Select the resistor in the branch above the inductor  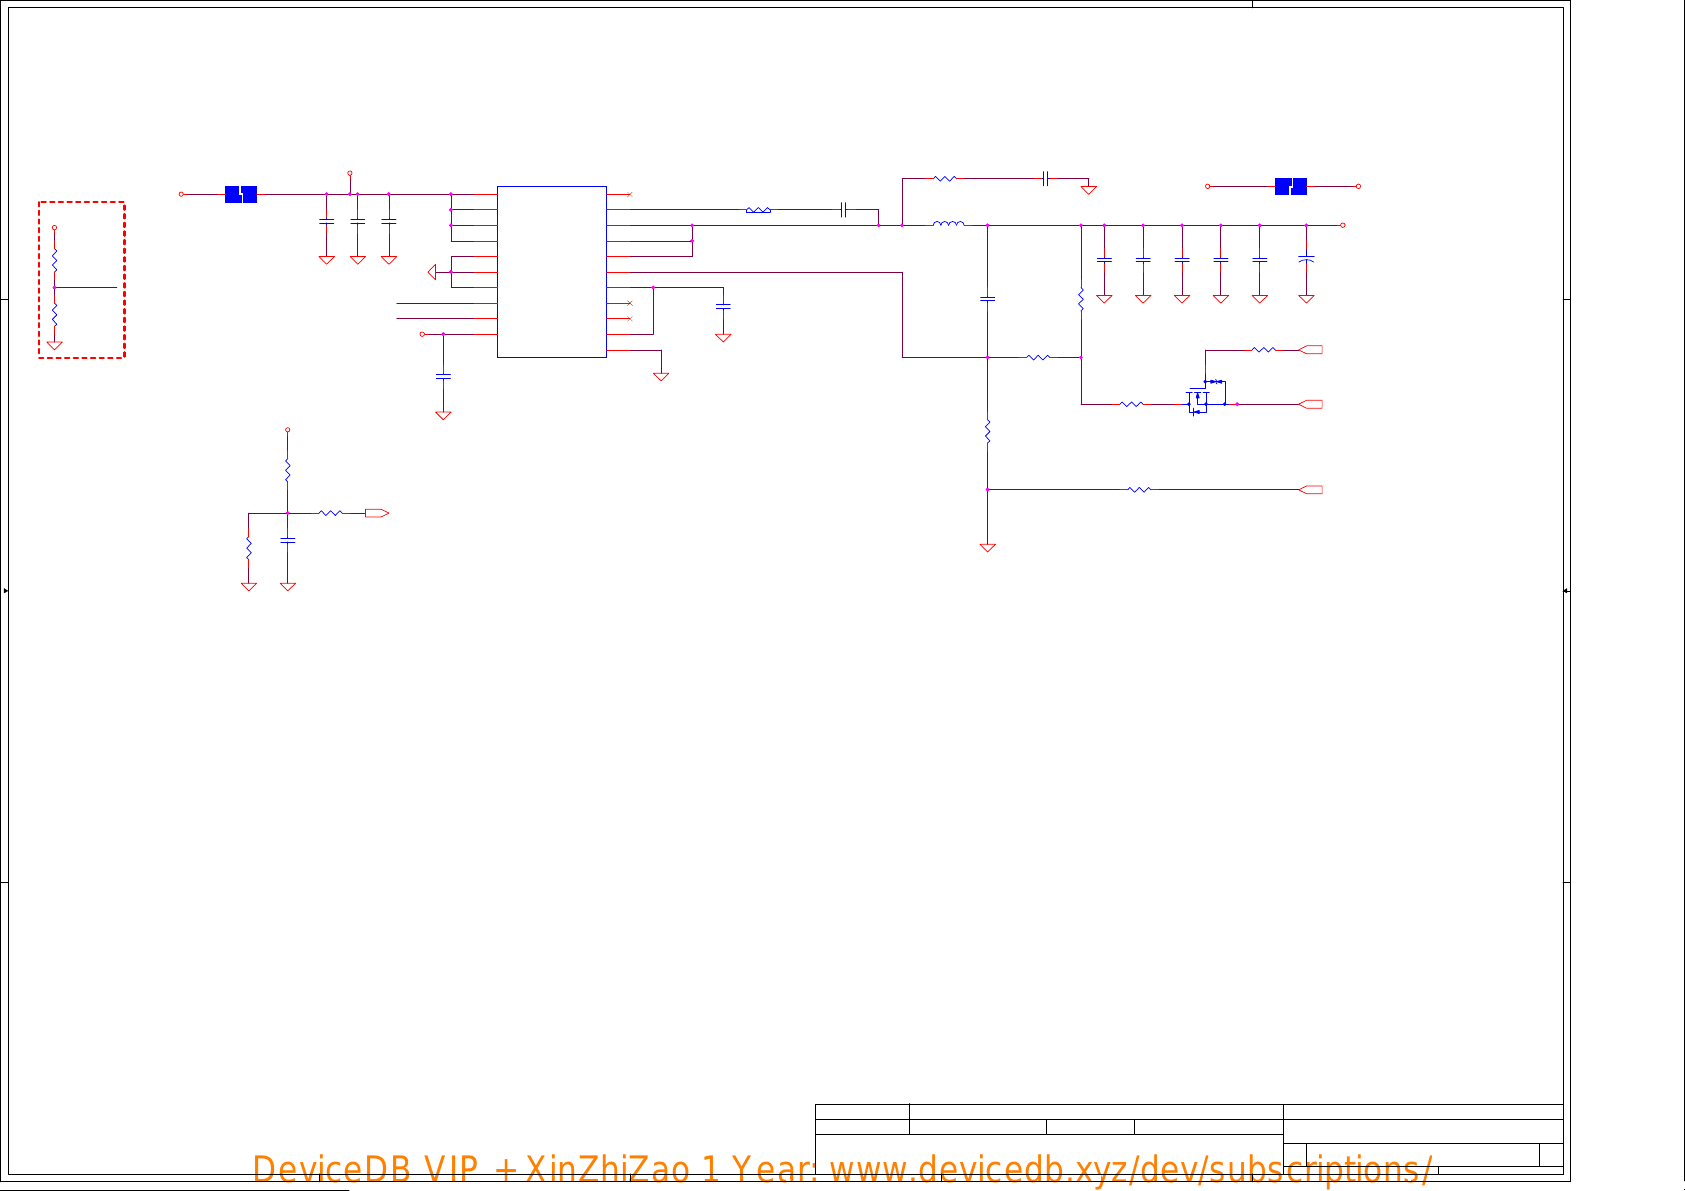pyautogui.click(x=945, y=178)
